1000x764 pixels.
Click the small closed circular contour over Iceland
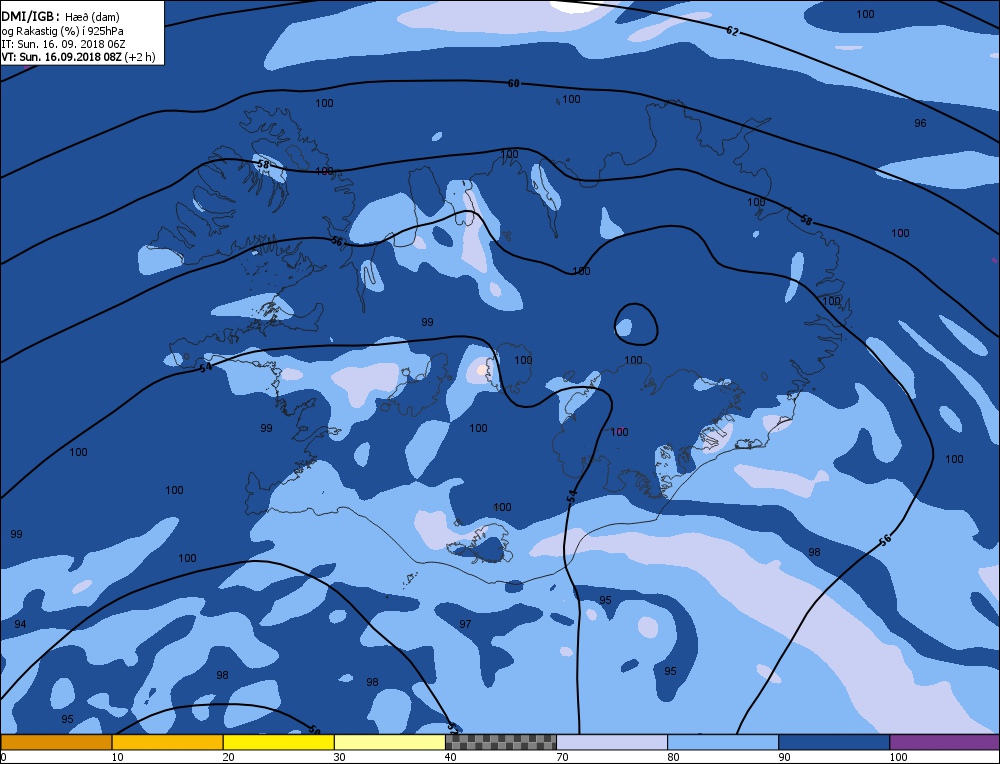click(x=636, y=324)
